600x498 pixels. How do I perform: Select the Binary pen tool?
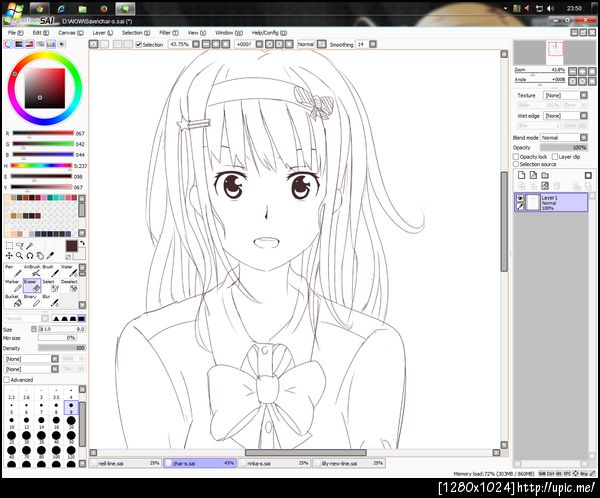pyautogui.click(x=32, y=301)
